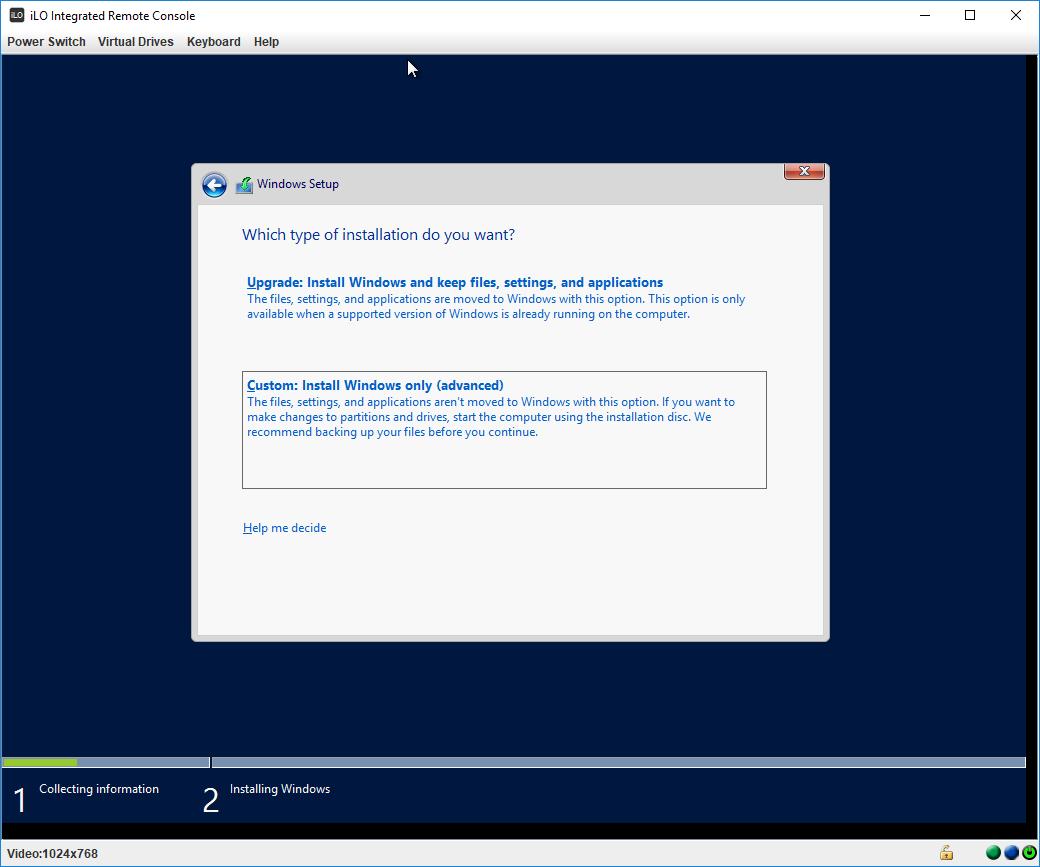Choose the Upgrade installation option

pos(455,283)
